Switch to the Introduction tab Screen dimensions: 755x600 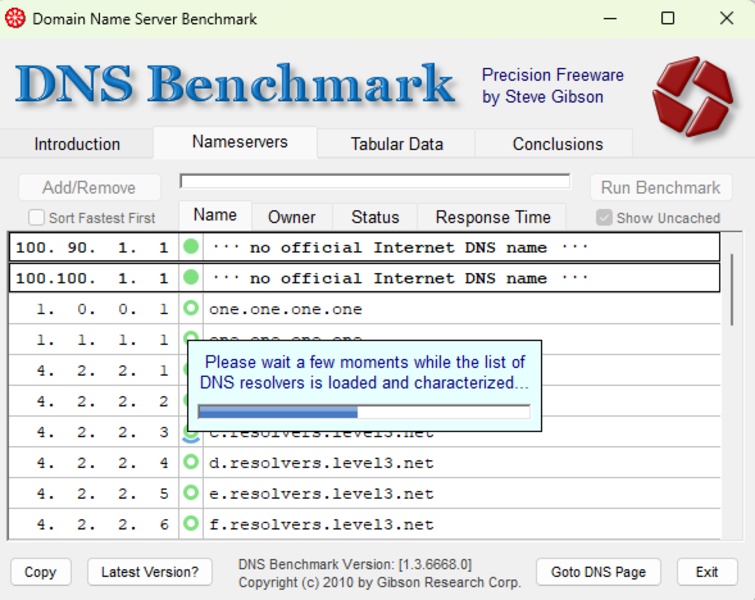coord(77,144)
